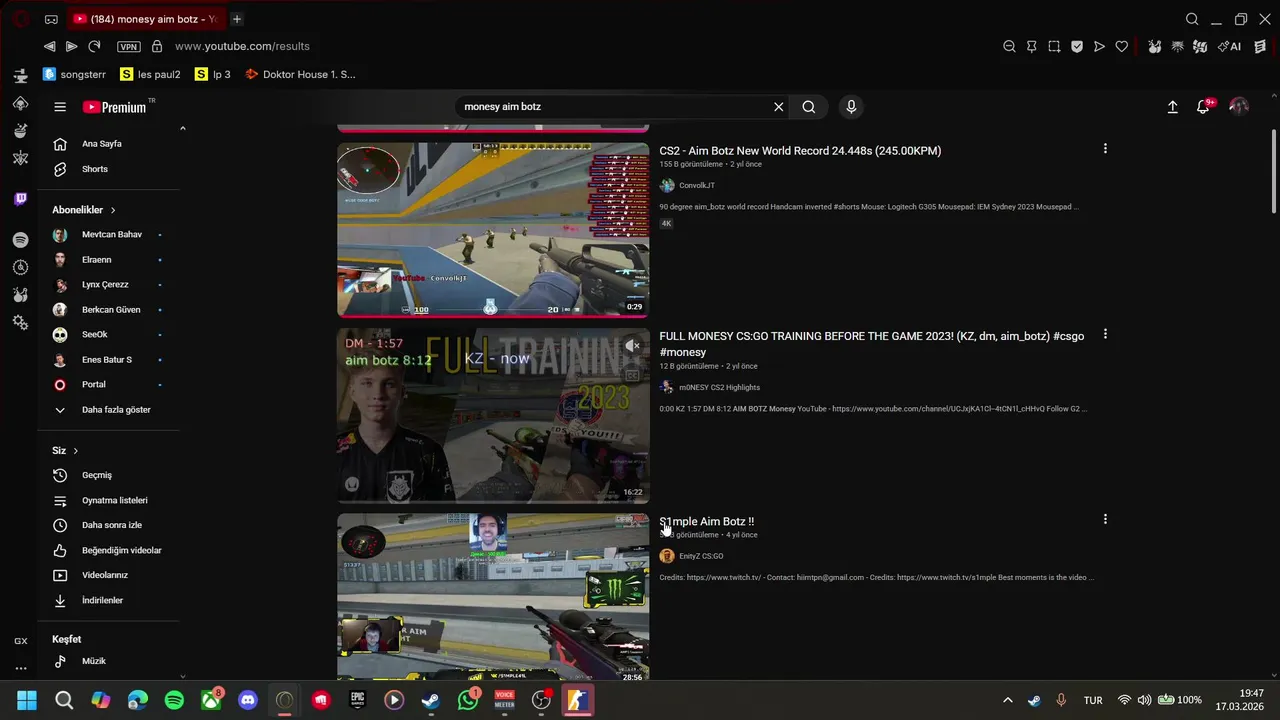Expand Daha fazla göster subscriptions
1280x720 pixels.
click(x=108, y=410)
